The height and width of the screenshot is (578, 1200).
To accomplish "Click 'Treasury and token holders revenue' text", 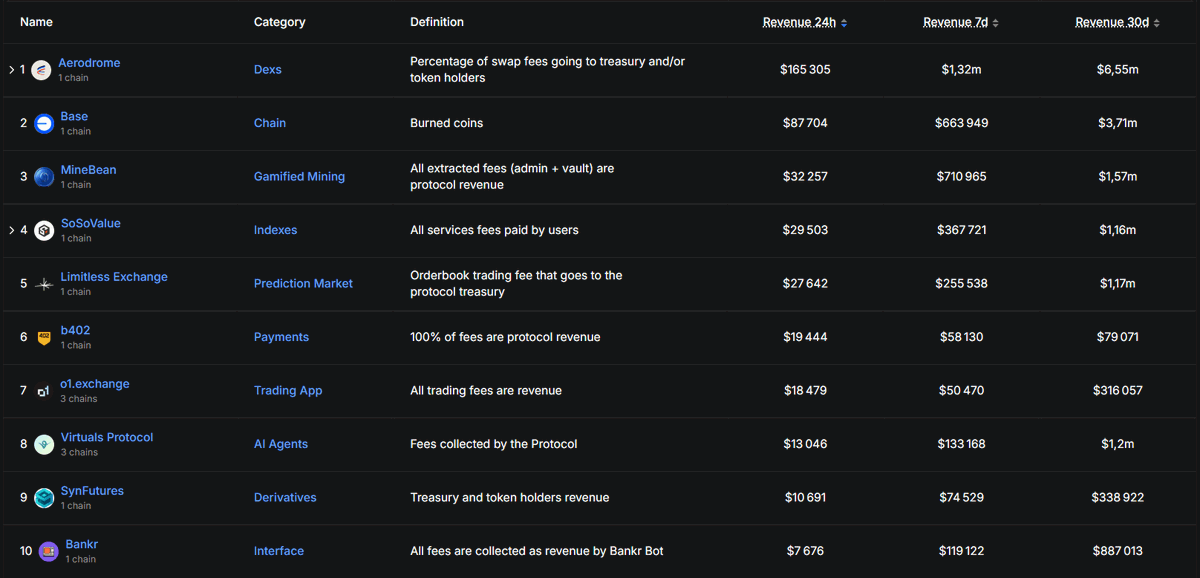I will point(509,498).
